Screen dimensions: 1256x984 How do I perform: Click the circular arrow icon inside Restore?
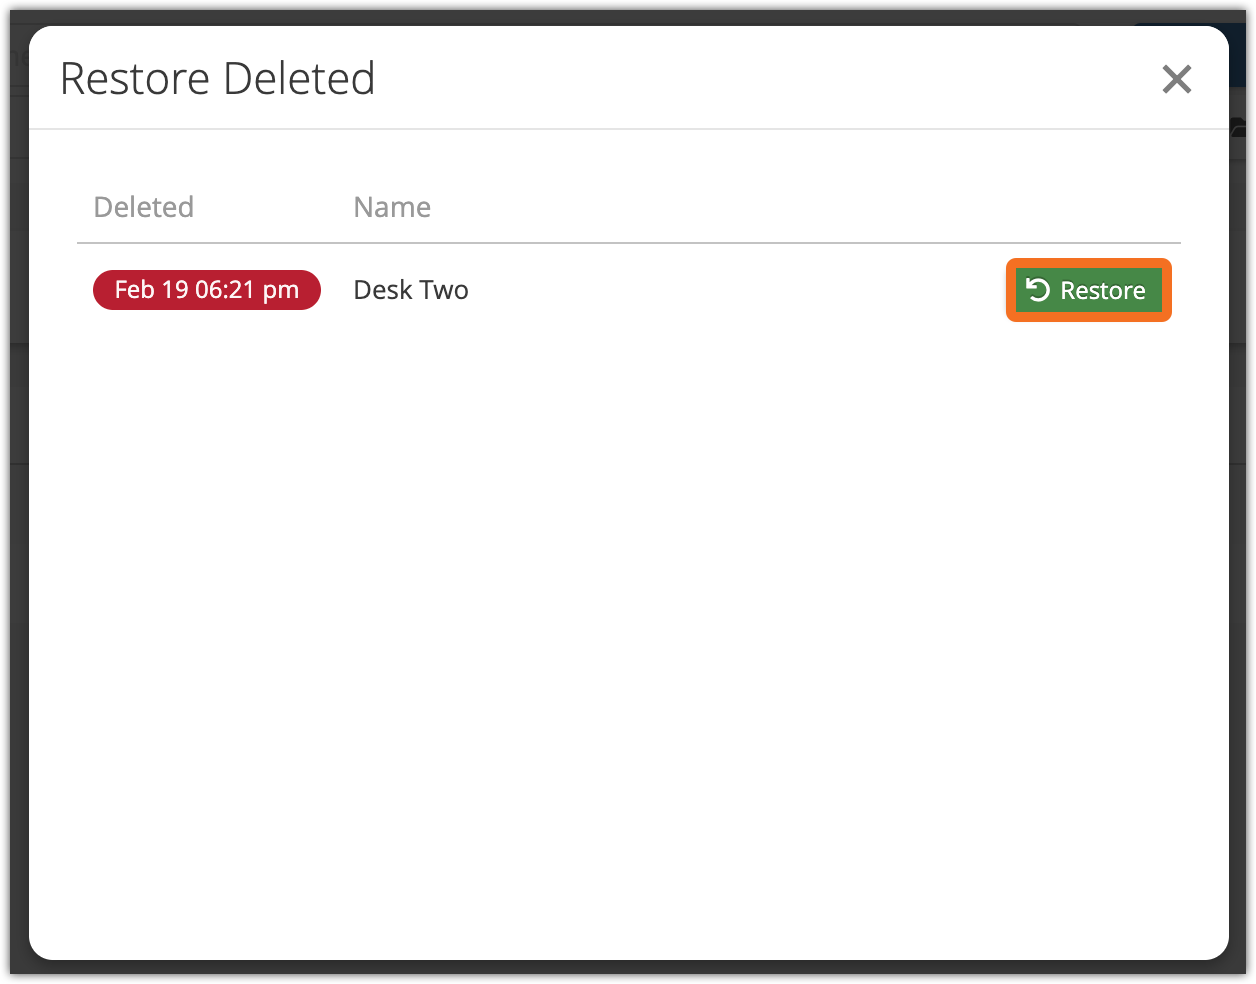point(1038,290)
